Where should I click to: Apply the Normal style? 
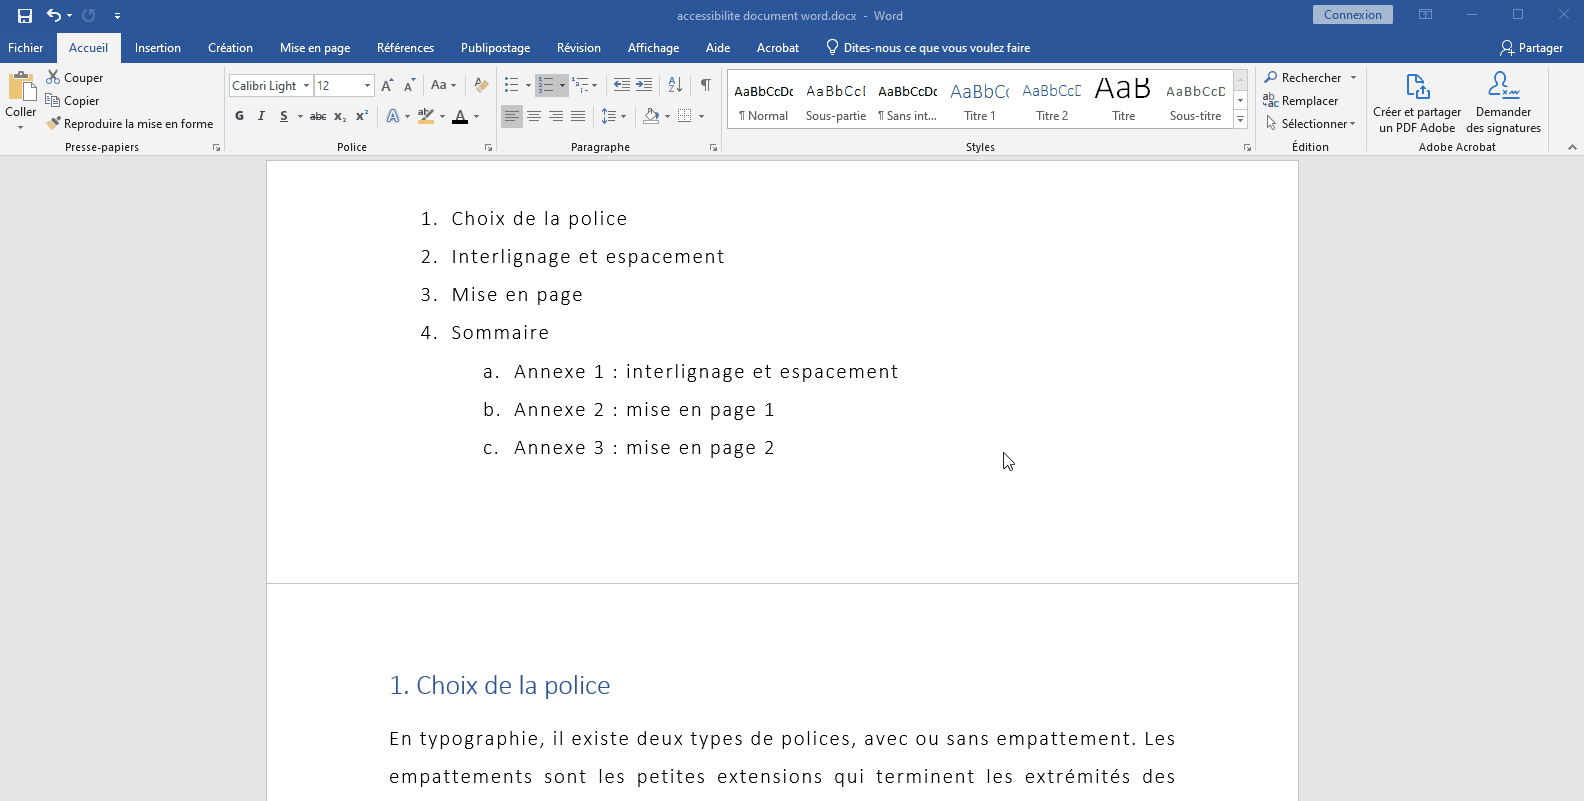(764, 99)
